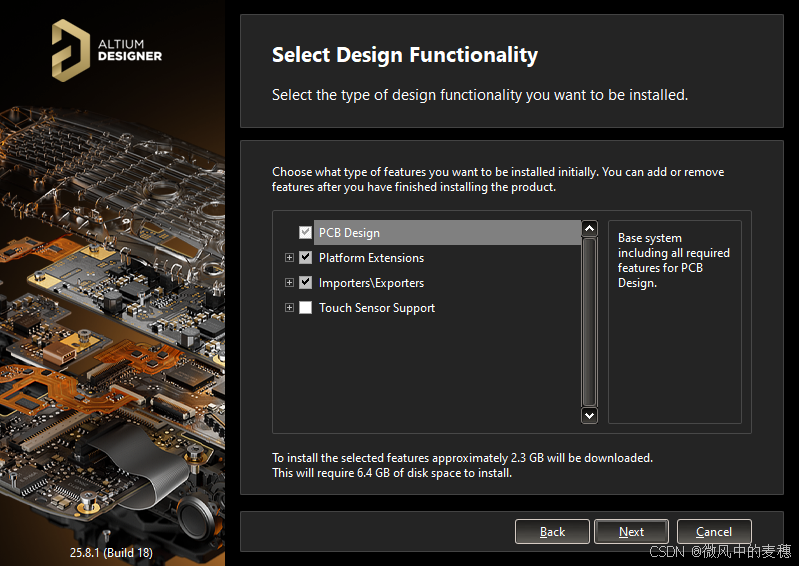The width and height of the screenshot is (799, 566).
Task: Proceed with the Next button
Action: (631, 531)
